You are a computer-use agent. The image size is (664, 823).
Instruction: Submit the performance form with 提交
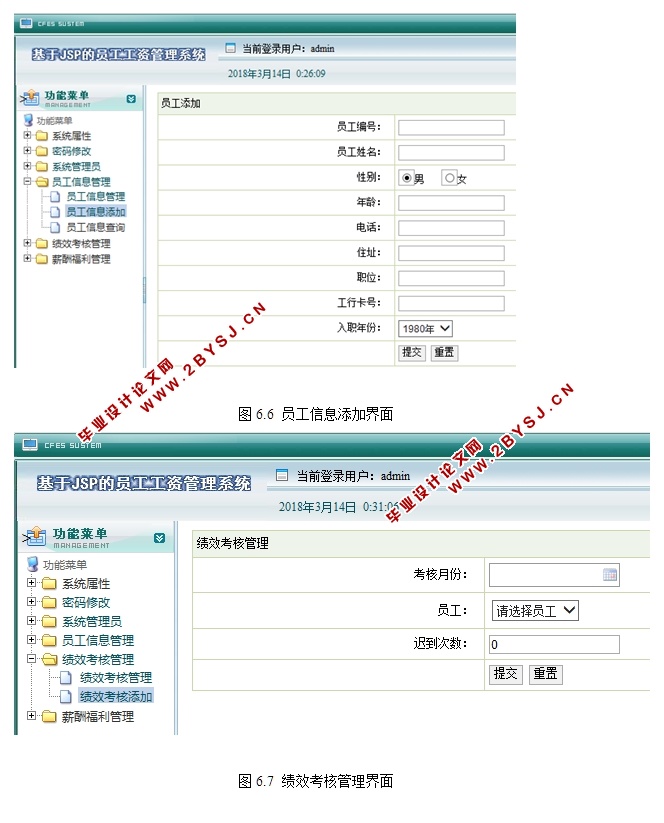505,674
